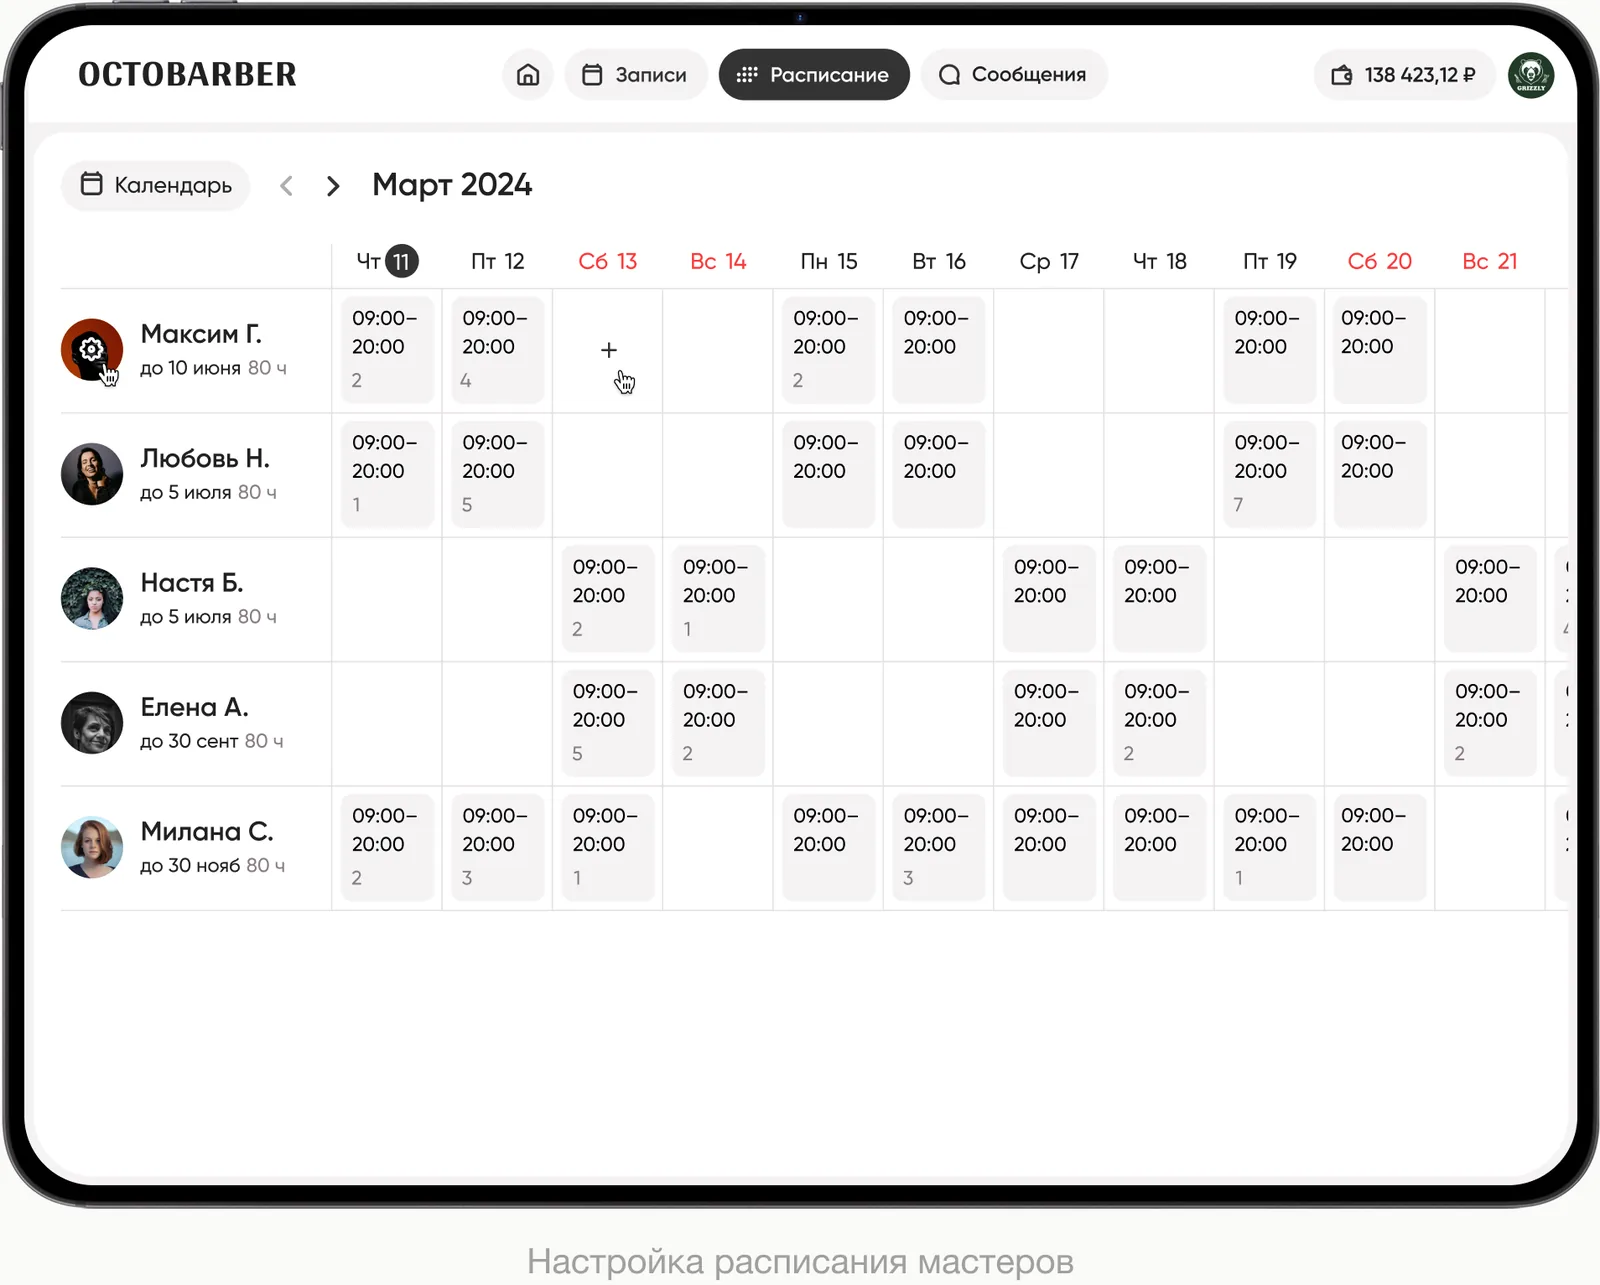Open Милана С. avatar photo

(x=91, y=847)
